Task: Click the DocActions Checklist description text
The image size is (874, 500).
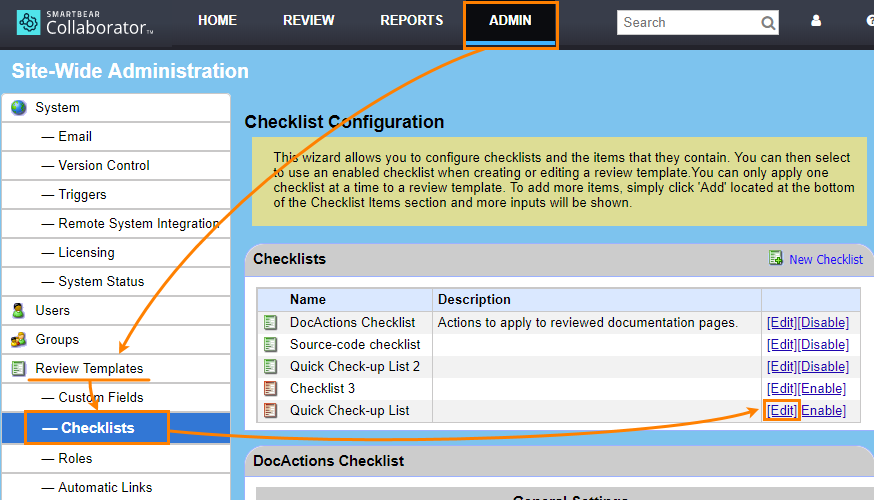Action: 587,322
